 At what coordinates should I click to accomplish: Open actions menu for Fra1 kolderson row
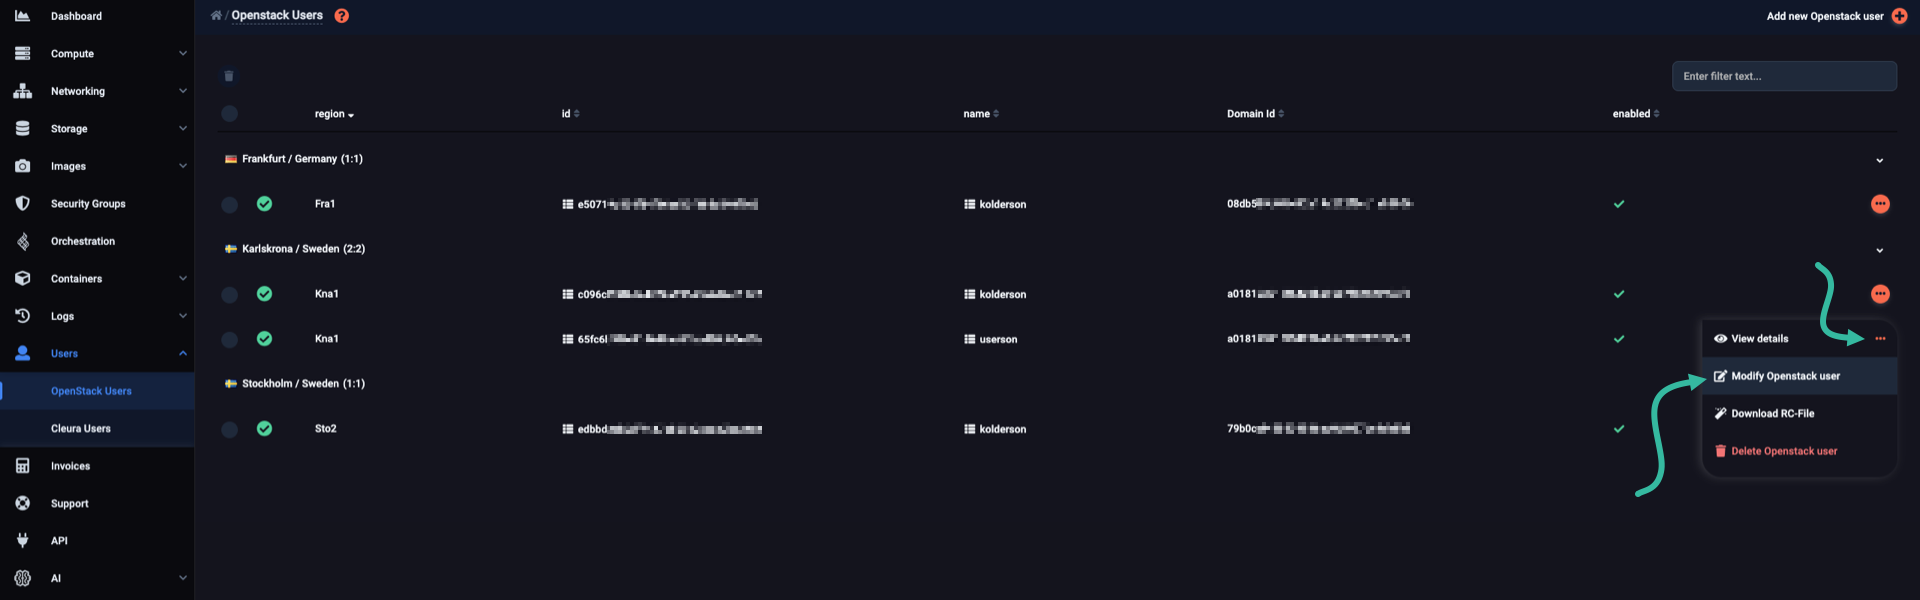tap(1880, 204)
